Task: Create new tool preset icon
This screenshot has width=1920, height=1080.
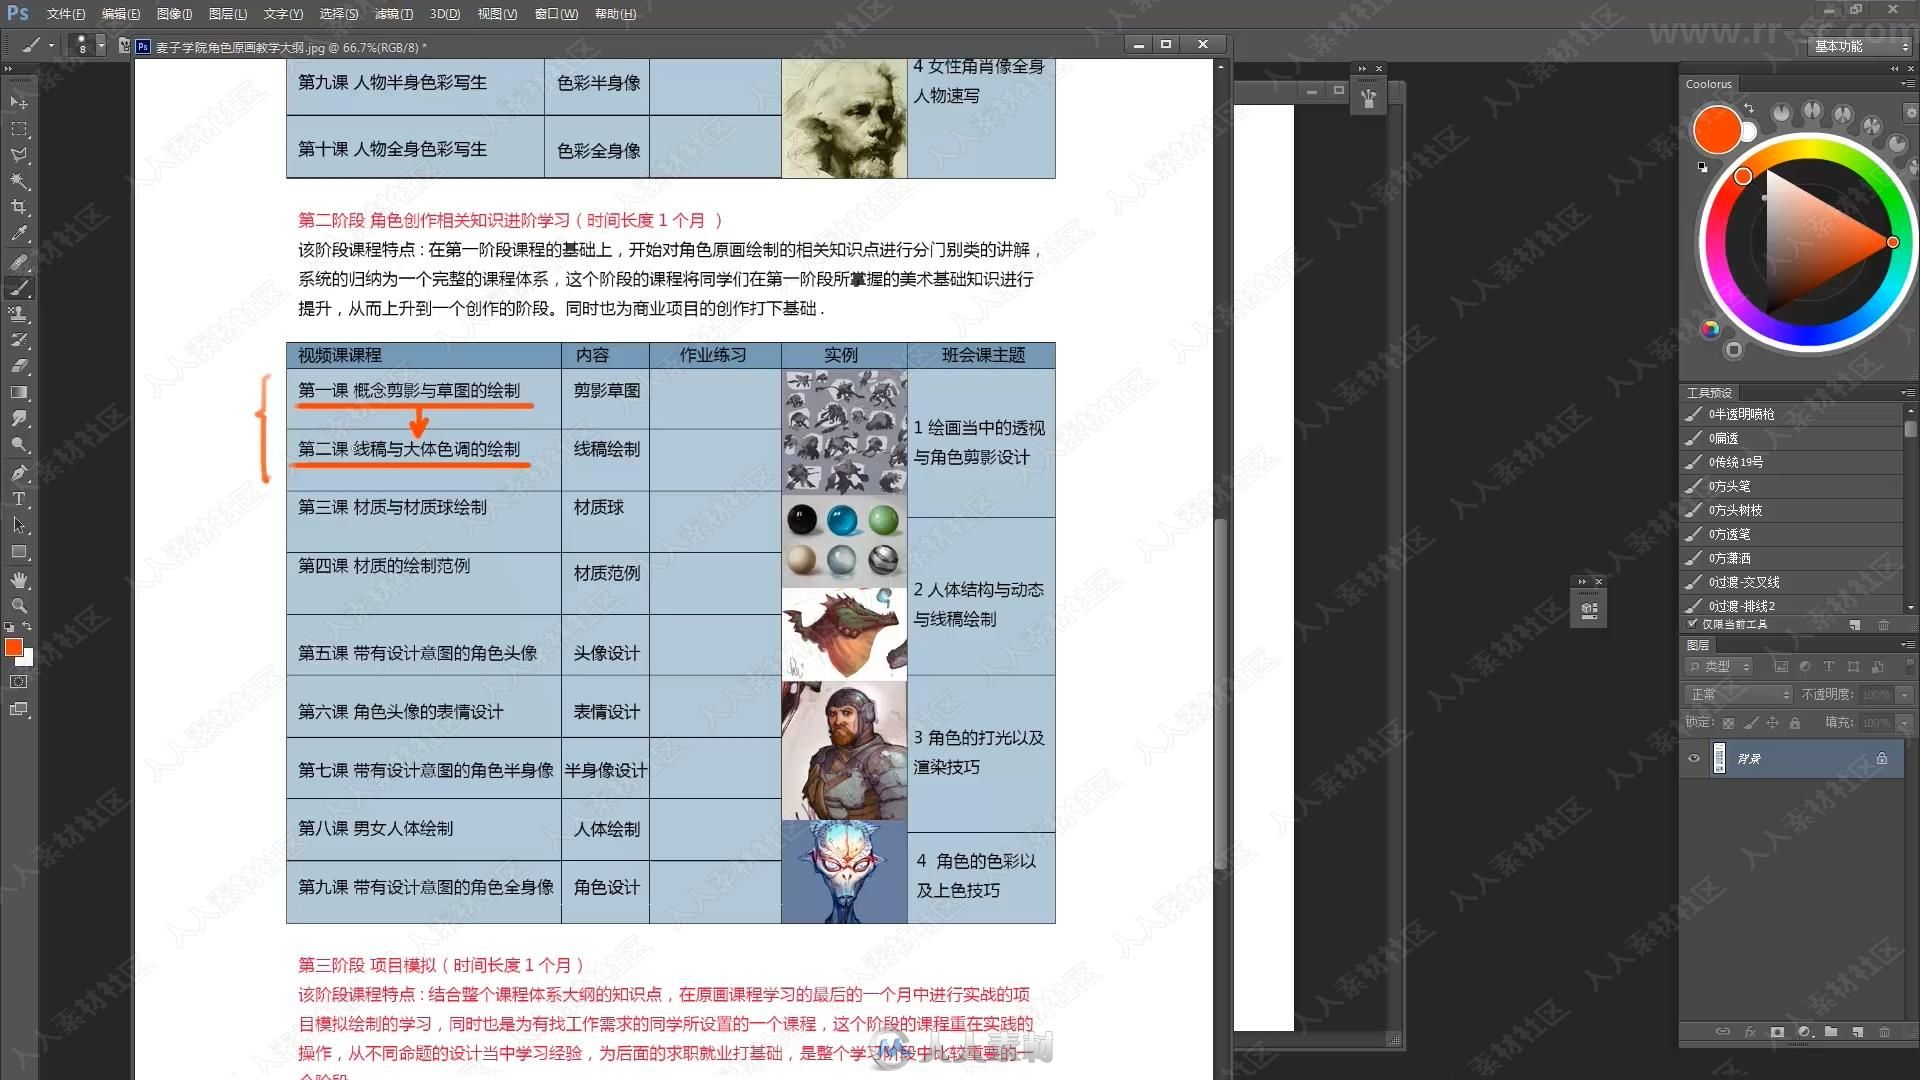Action: [1855, 625]
